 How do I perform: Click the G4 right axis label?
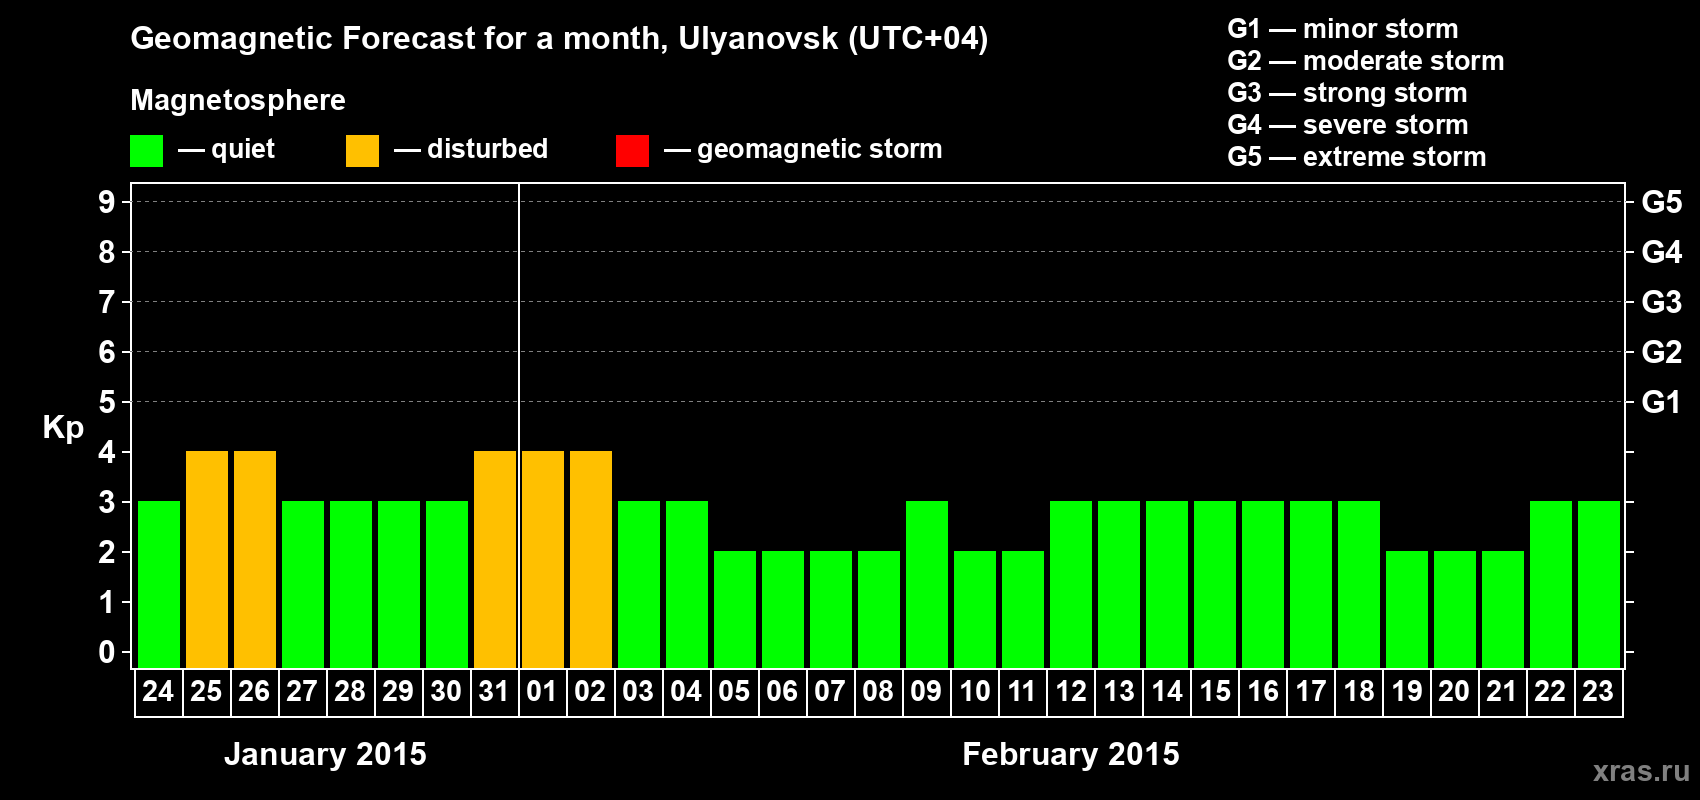(1662, 252)
